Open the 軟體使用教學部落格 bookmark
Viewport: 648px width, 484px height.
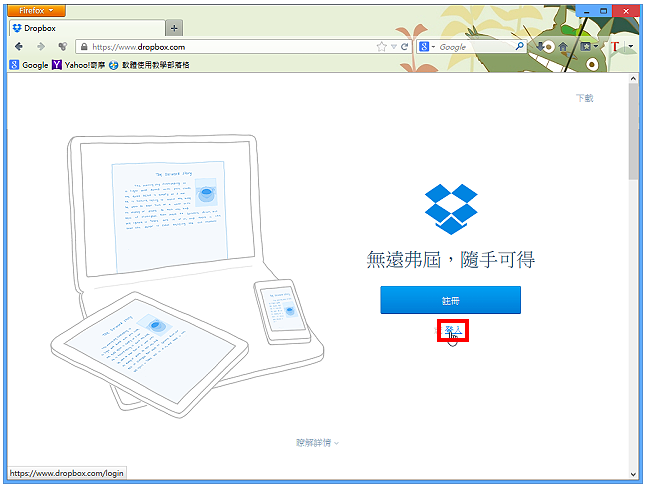(149, 65)
